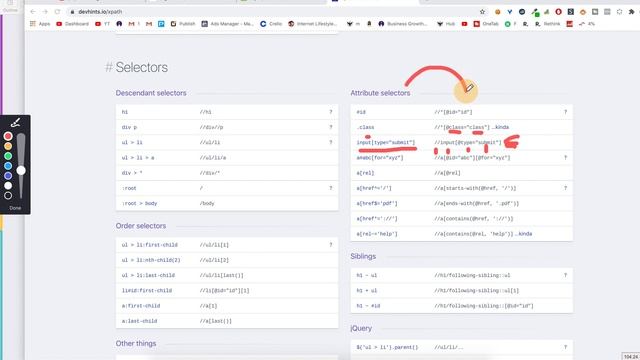Click the Attribute selectors heading
The width and height of the screenshot is (640, 360).
pyautogui.click(x=380, y=93)
